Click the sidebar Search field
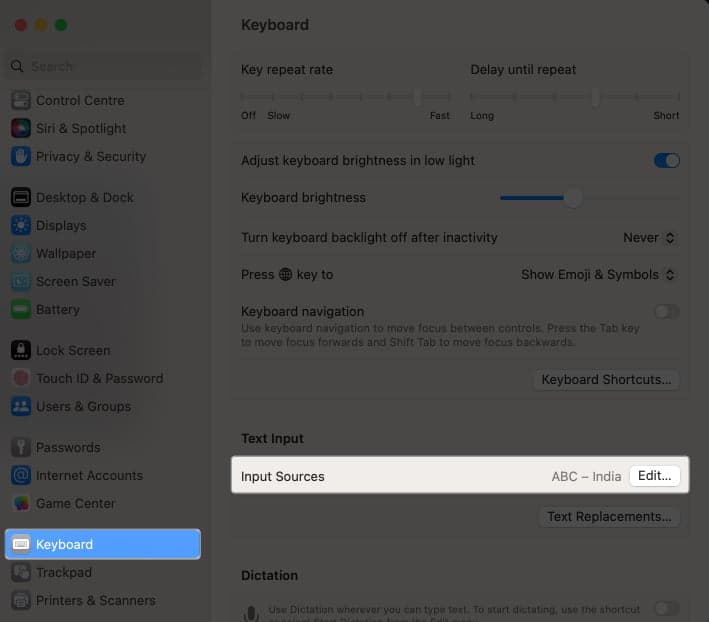This screenshot has height=622, width=709. tap(103, 66)
